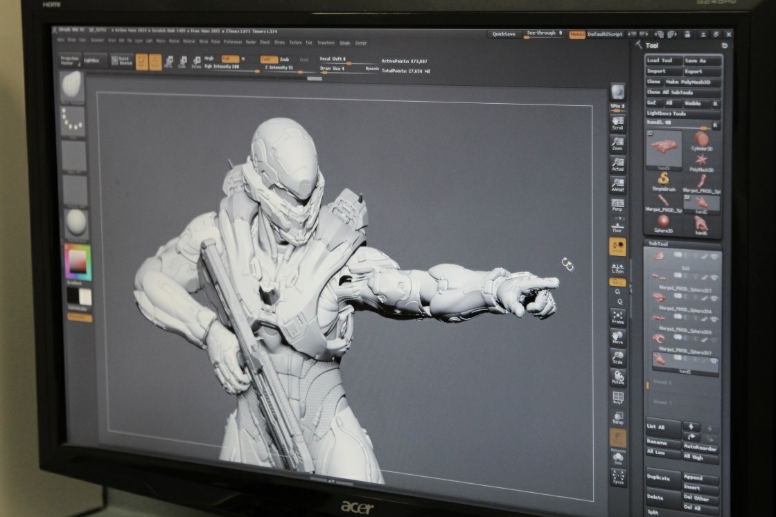Viewport: 776px width, 517px height.
Task: Select the SimpleBrush tool
Action: tap(664, 181)
